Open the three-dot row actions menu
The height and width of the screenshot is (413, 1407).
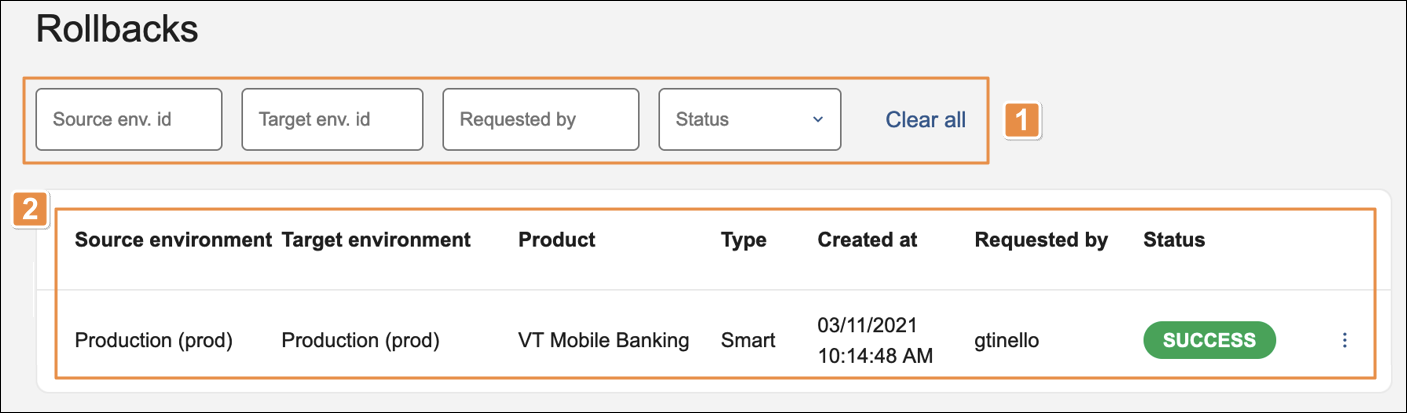1344,341
